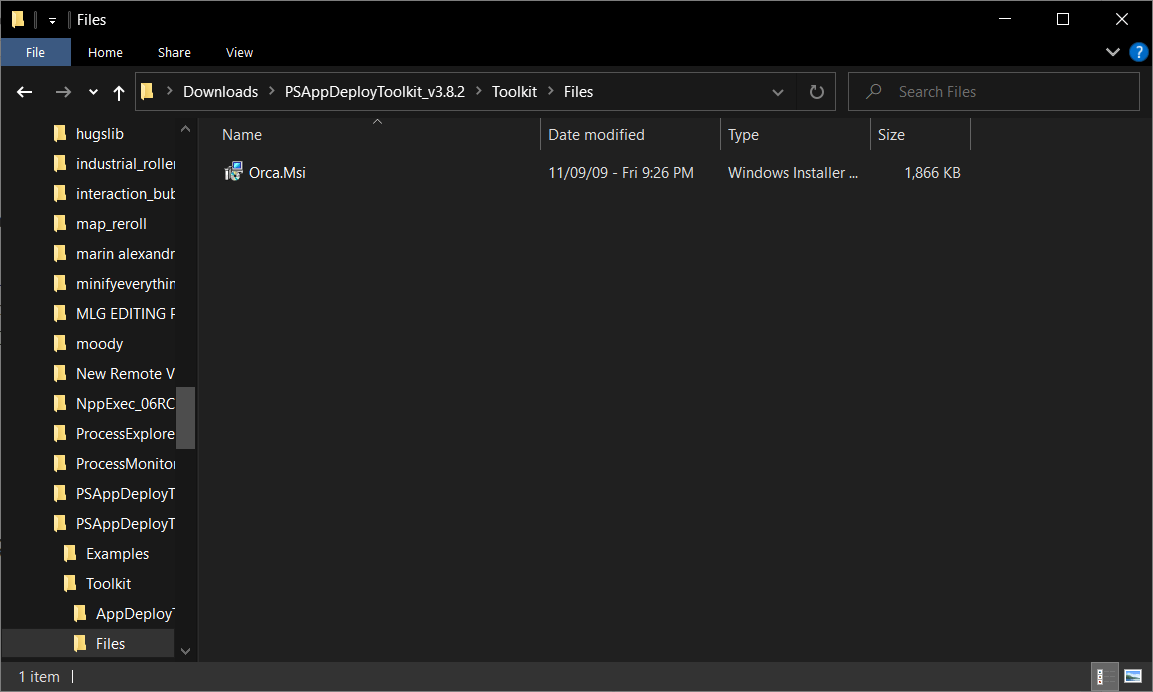Open the View ribbon tab
Screen dimensions: 1153x692
(x=239, y=52)
